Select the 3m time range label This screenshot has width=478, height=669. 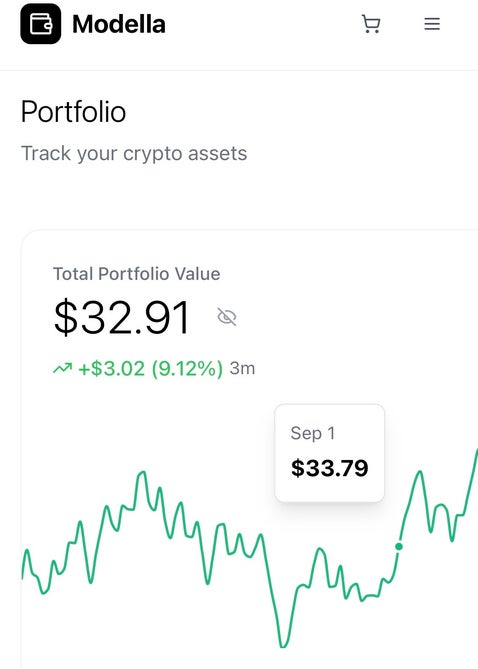tap(242, 368)
